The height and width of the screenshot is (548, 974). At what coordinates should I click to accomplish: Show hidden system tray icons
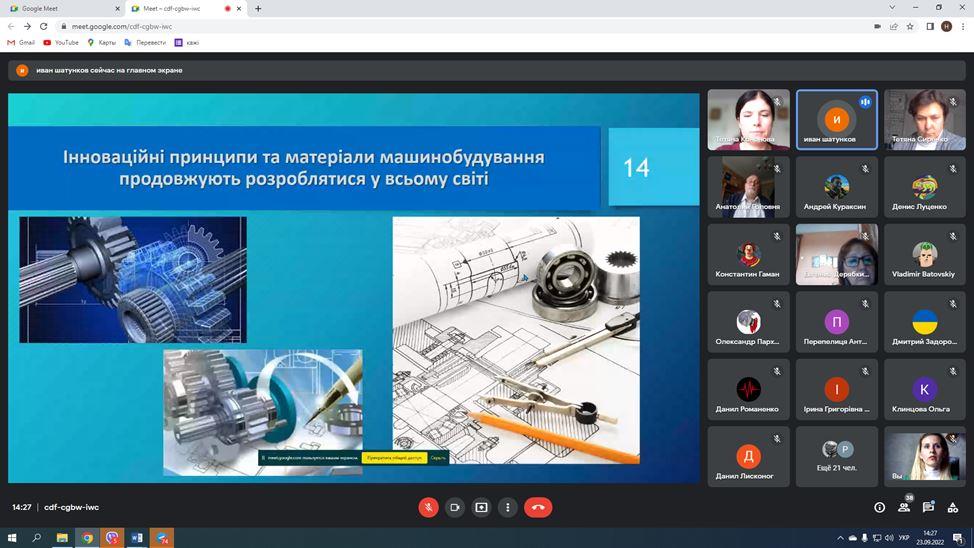[840, 538]
